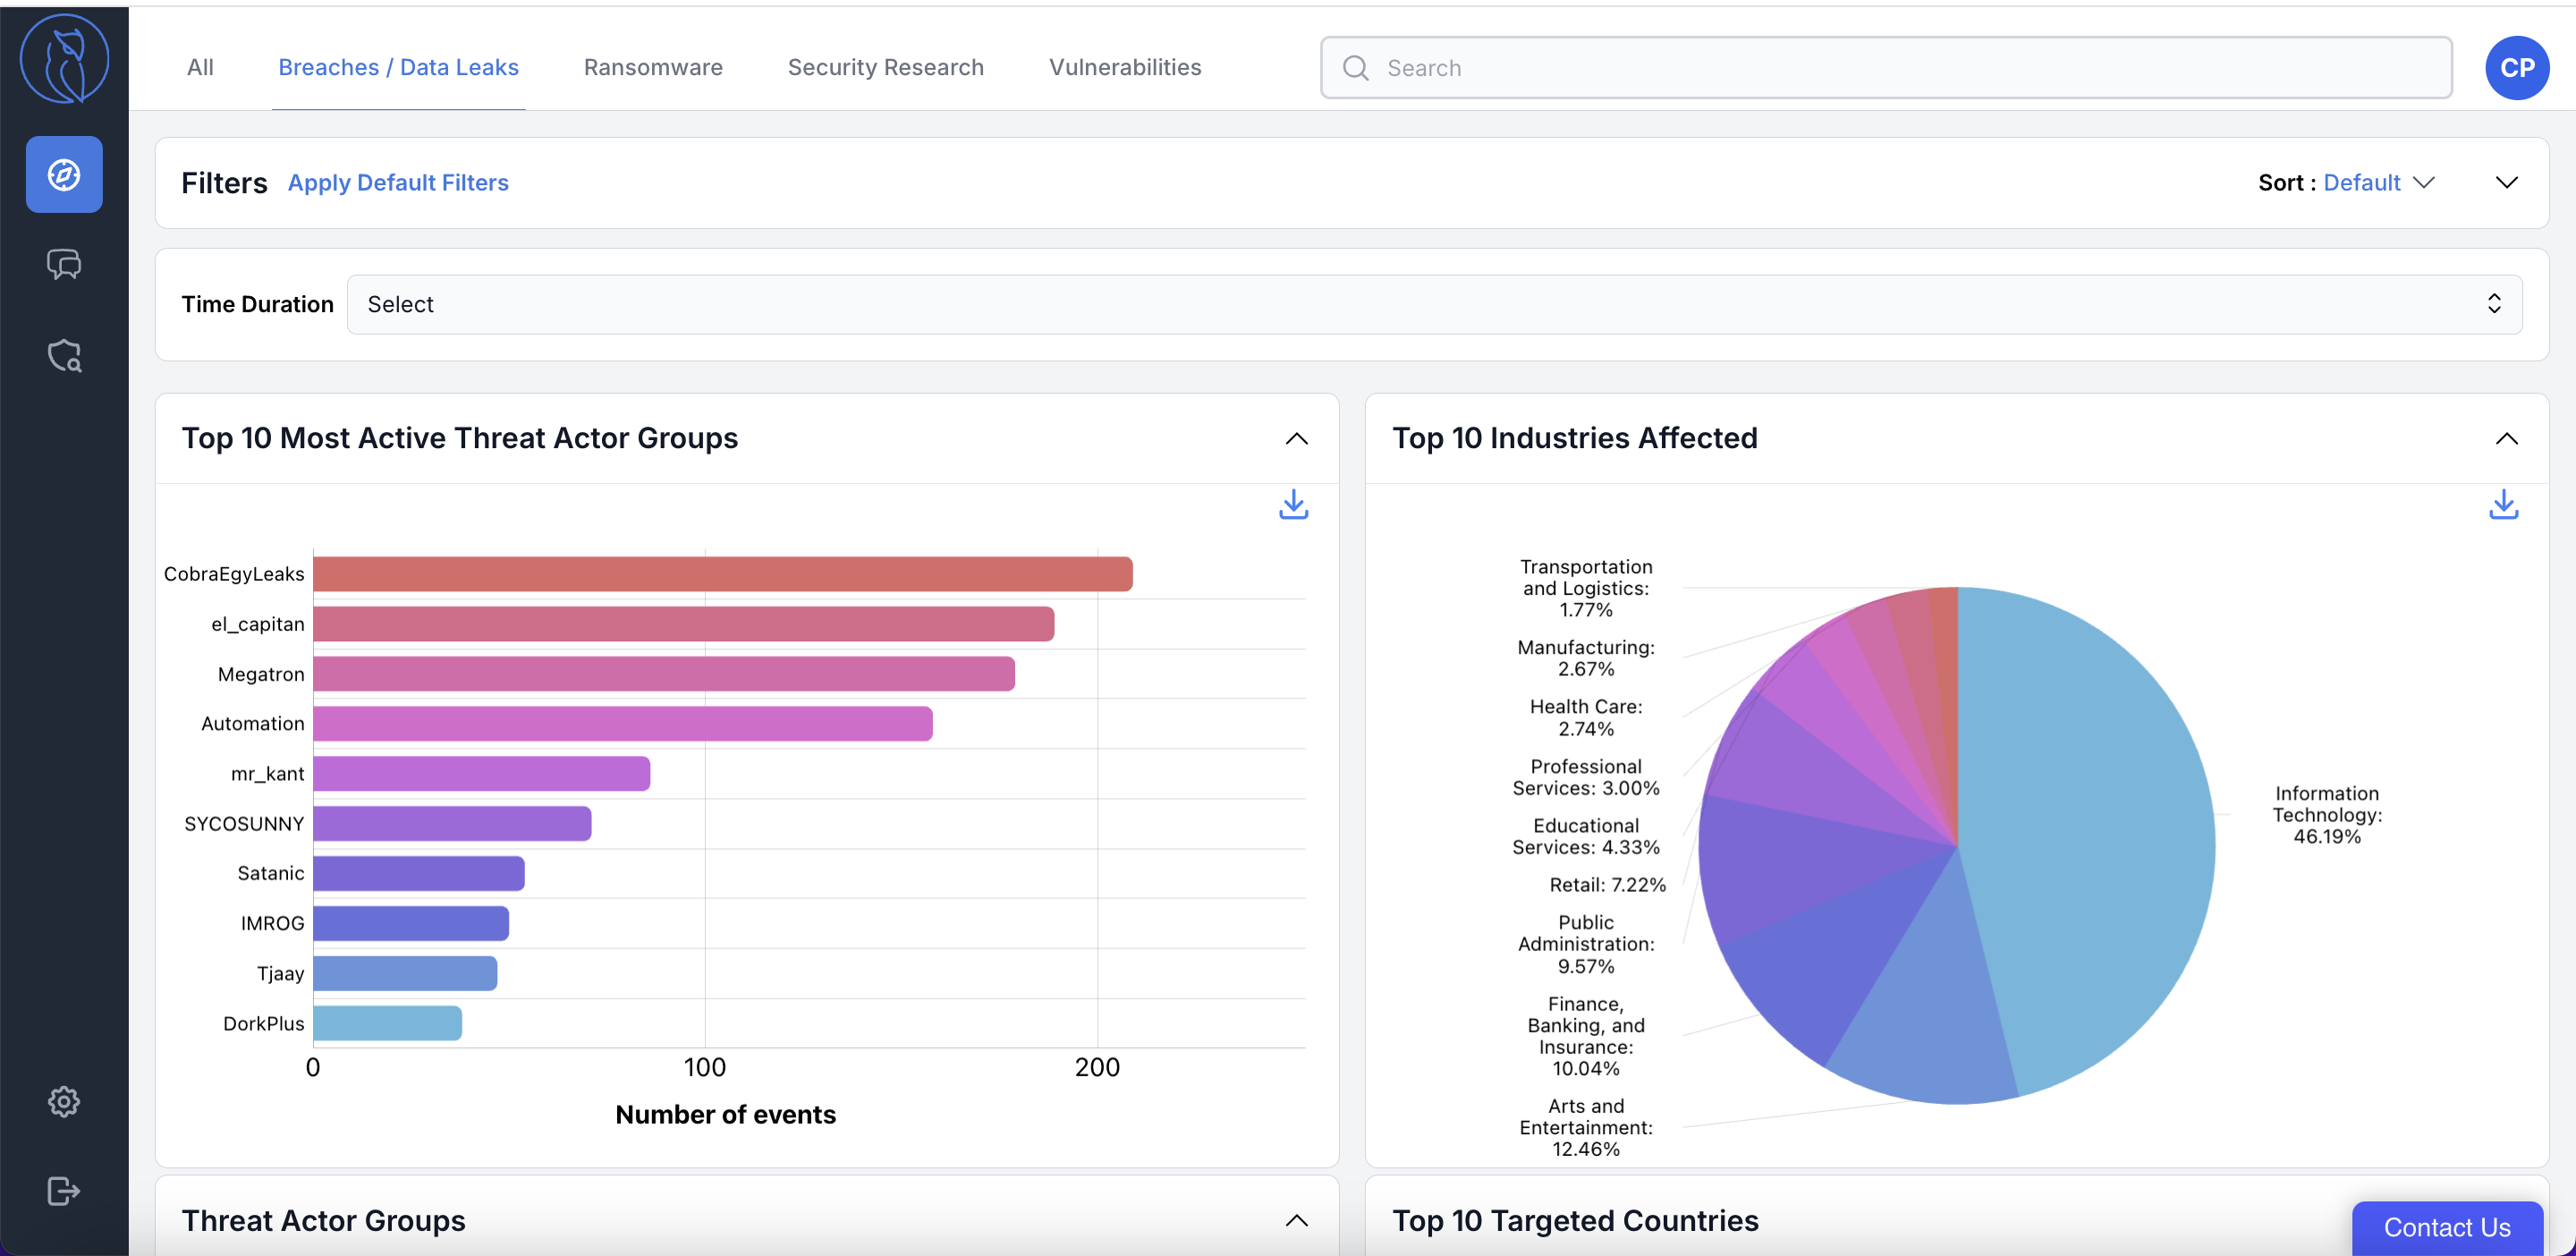Click the CobraEgyLeaks axis label

(234, 574)
